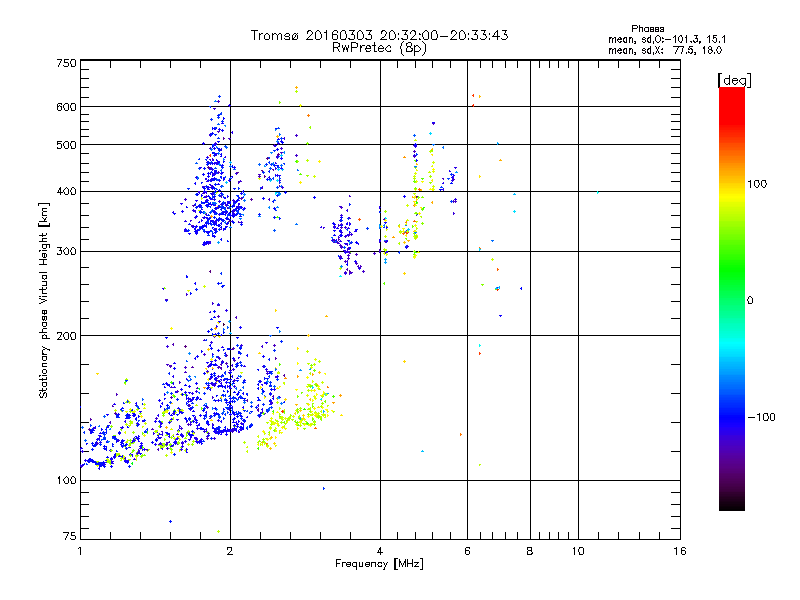Image resolution: width=800 pixels, height=600 pixels.
Task: Click y-axis tick label '200'
Action: pos(66,336)
